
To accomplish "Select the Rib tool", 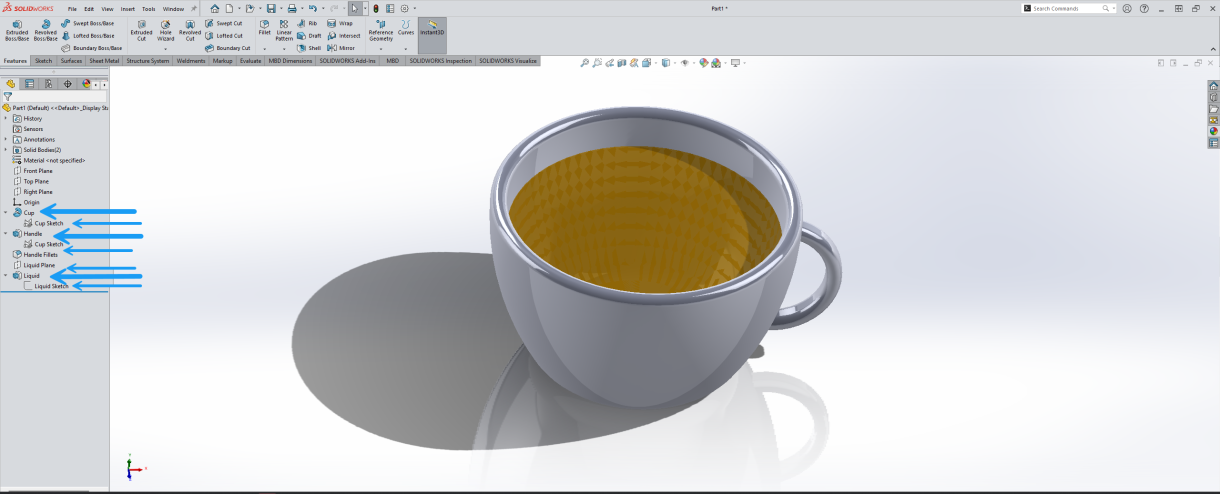I will [308, 22].
